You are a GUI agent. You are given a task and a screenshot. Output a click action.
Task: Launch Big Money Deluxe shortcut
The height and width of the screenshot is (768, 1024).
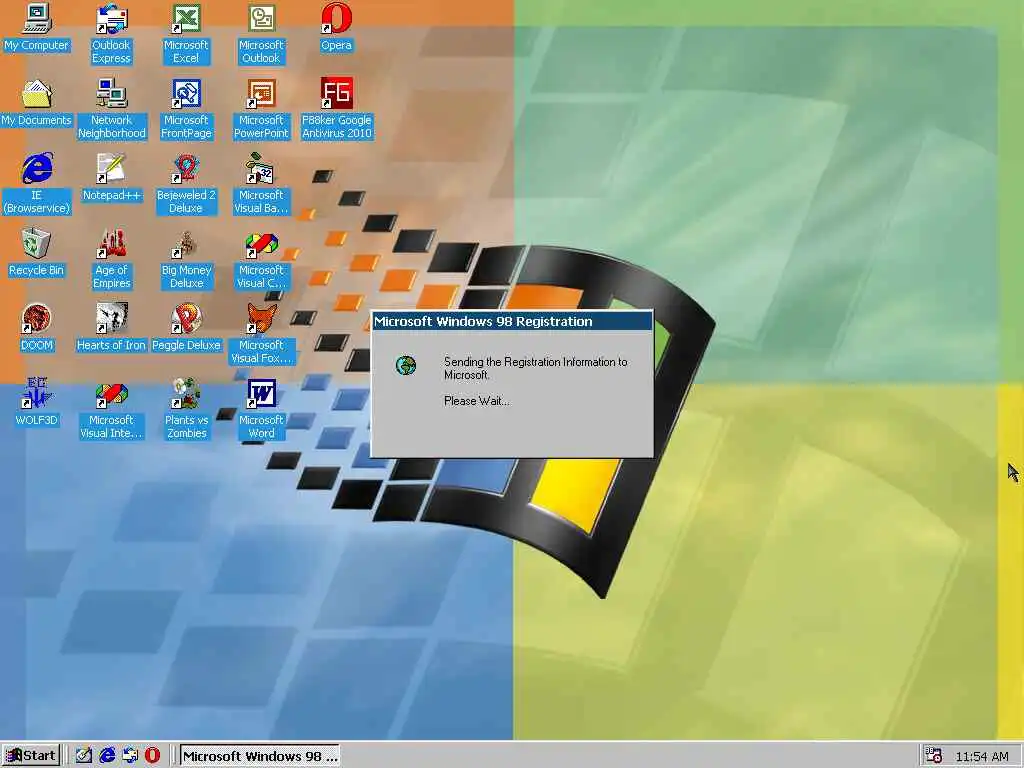point(186,259)
